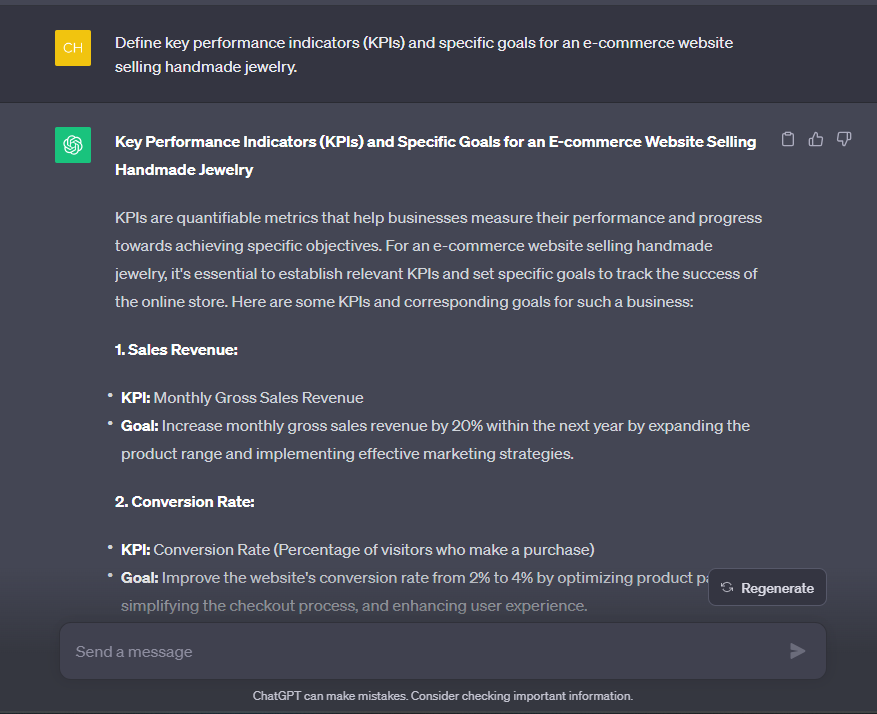The width and height of the screenshot is (877, 714).
Task: Give the response a thumbs up
Action: tap(815, 139)
